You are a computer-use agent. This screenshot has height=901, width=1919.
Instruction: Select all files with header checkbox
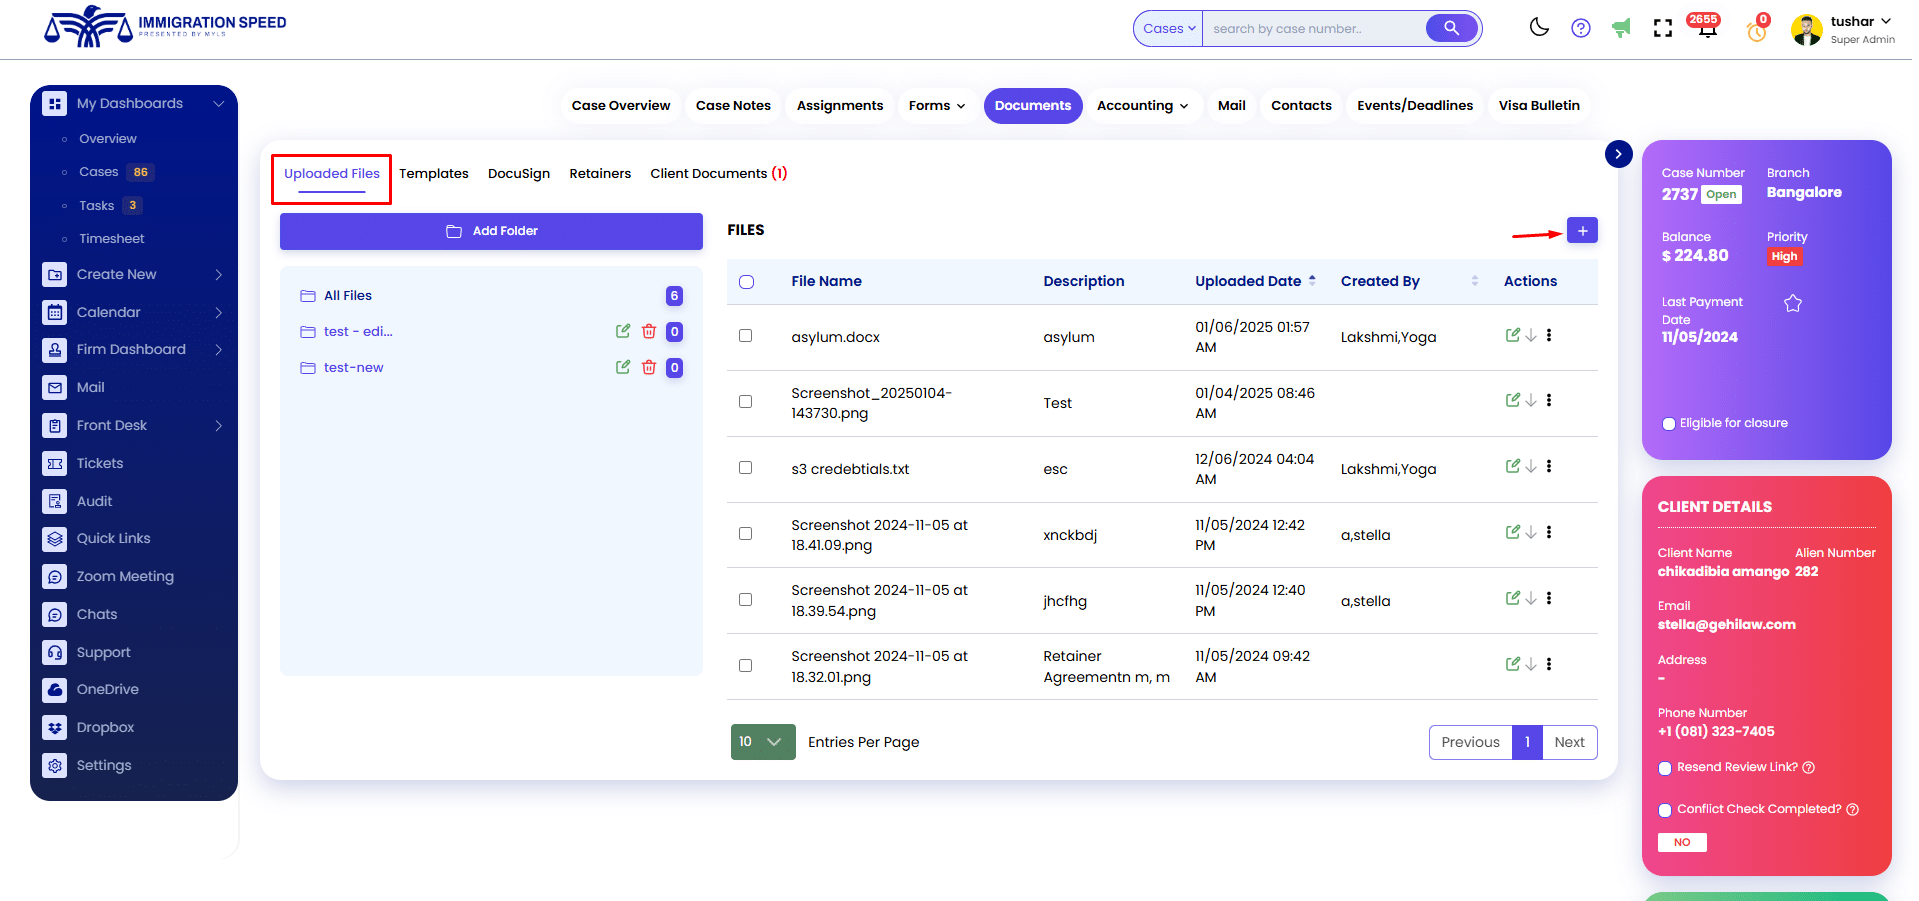(x=746, y=282)
